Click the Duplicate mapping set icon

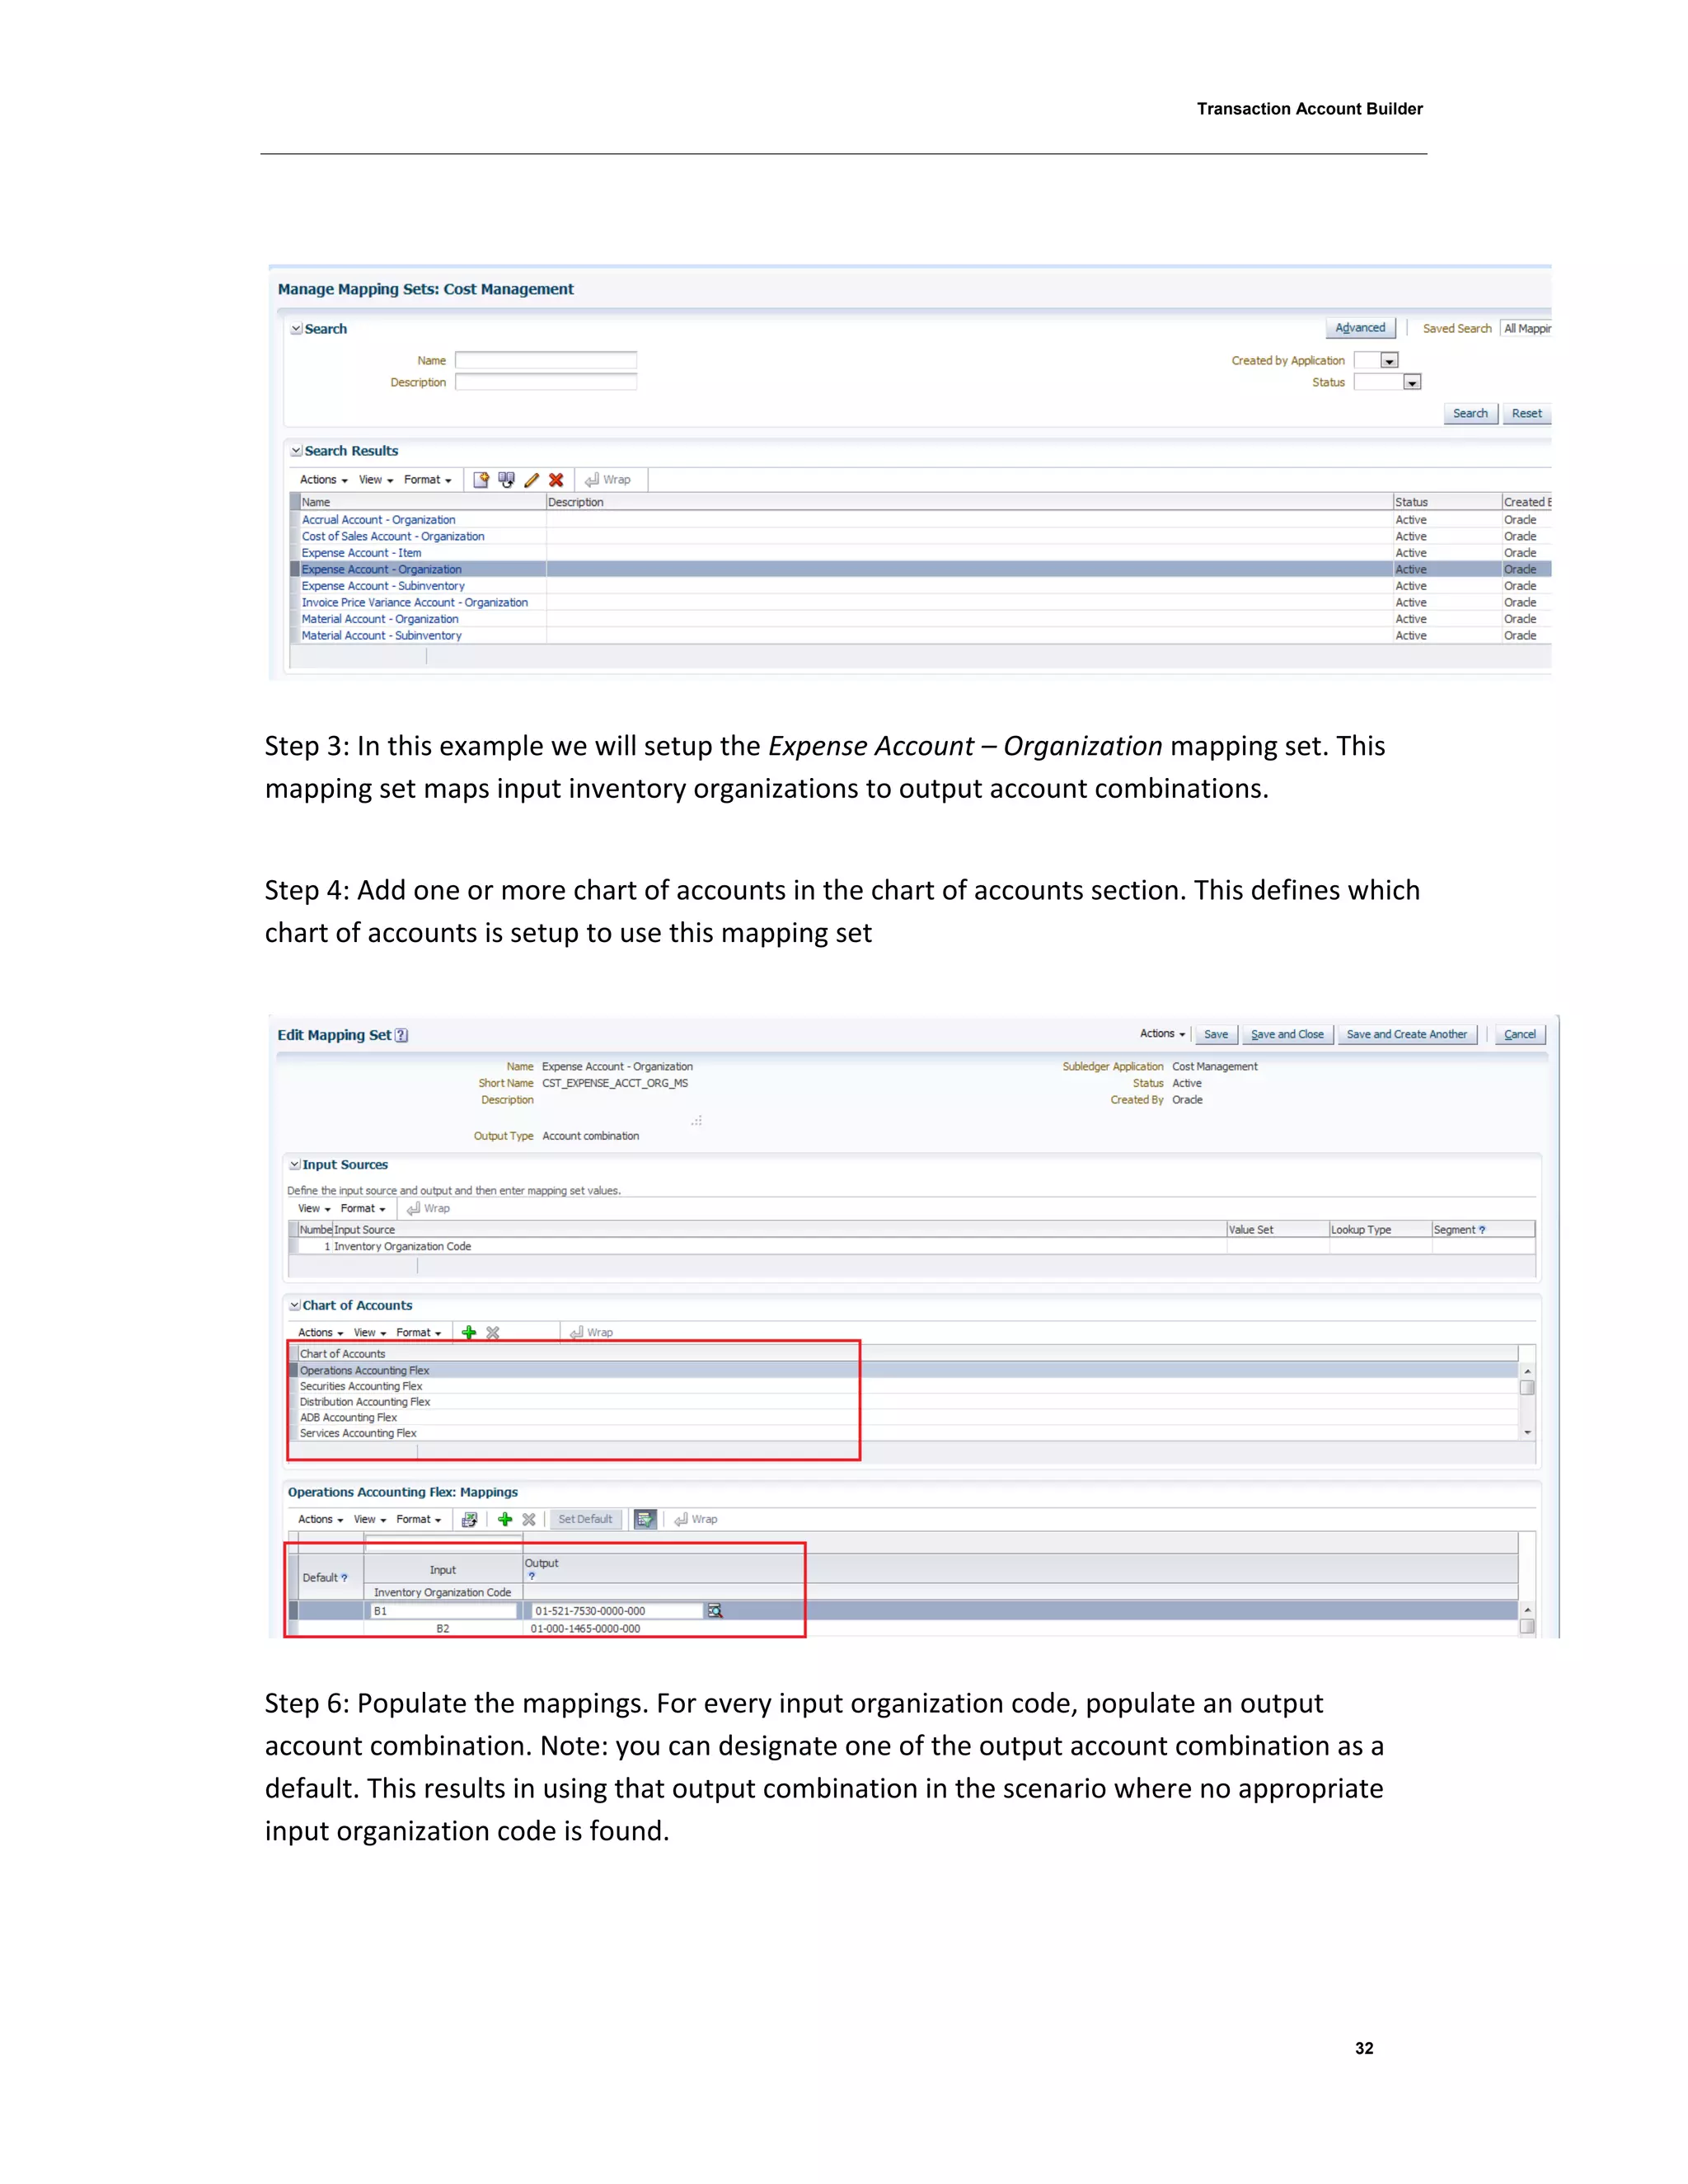[x=506, y=480]
